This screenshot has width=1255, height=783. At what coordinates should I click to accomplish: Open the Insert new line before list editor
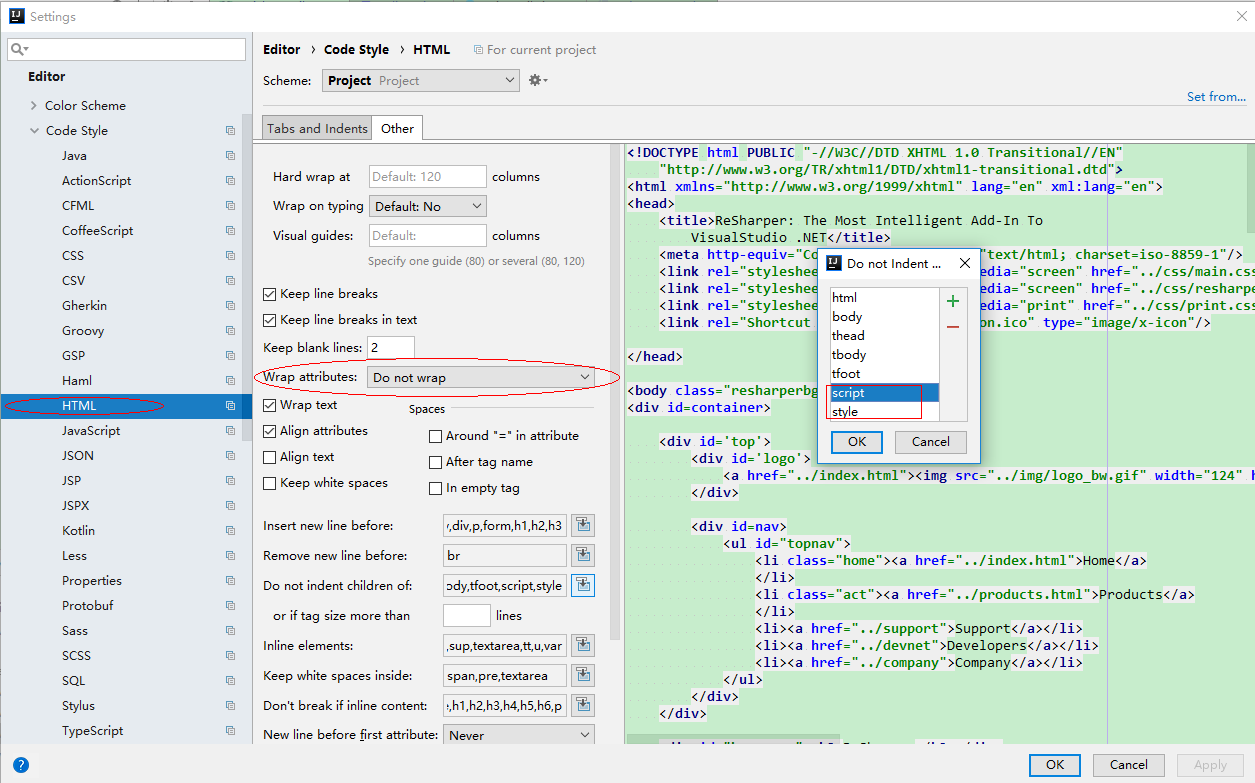point(583,526)
